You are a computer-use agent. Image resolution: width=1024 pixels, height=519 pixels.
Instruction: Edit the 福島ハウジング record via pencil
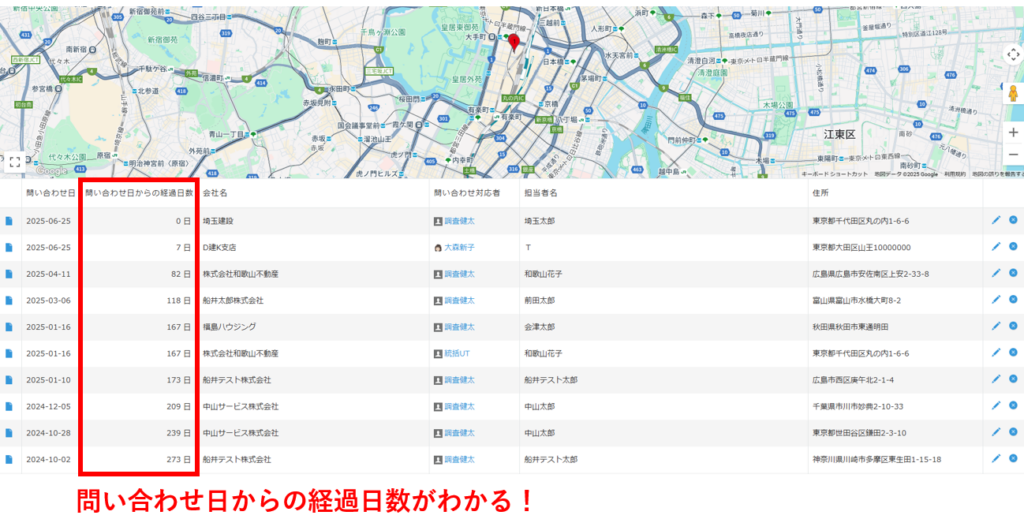[x=996, y=326]
